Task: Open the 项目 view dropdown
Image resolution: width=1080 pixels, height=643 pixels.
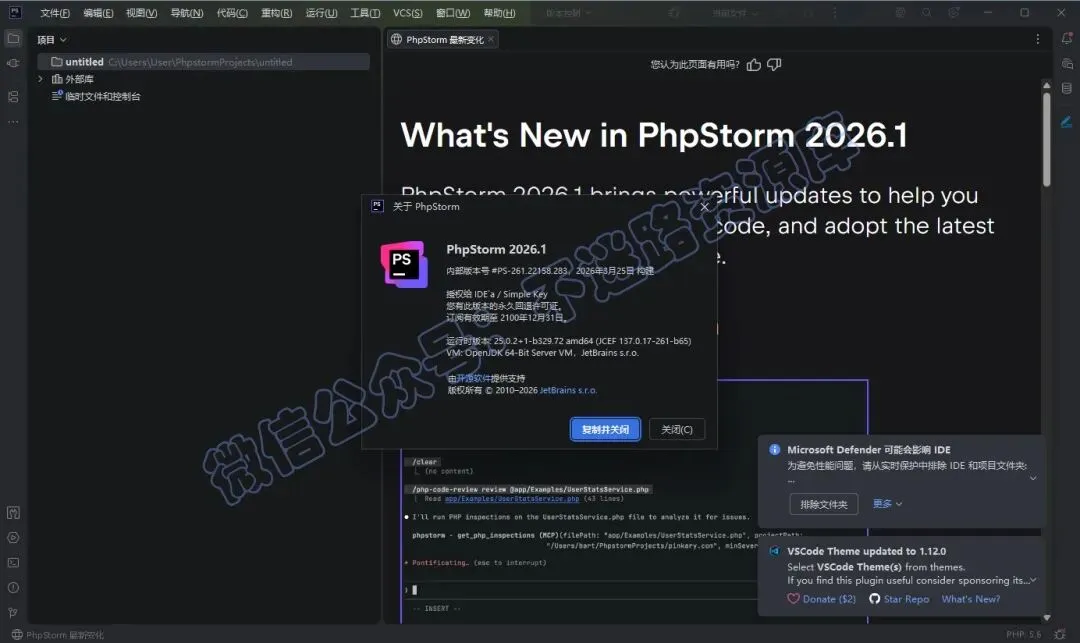Action: [52, 39]
